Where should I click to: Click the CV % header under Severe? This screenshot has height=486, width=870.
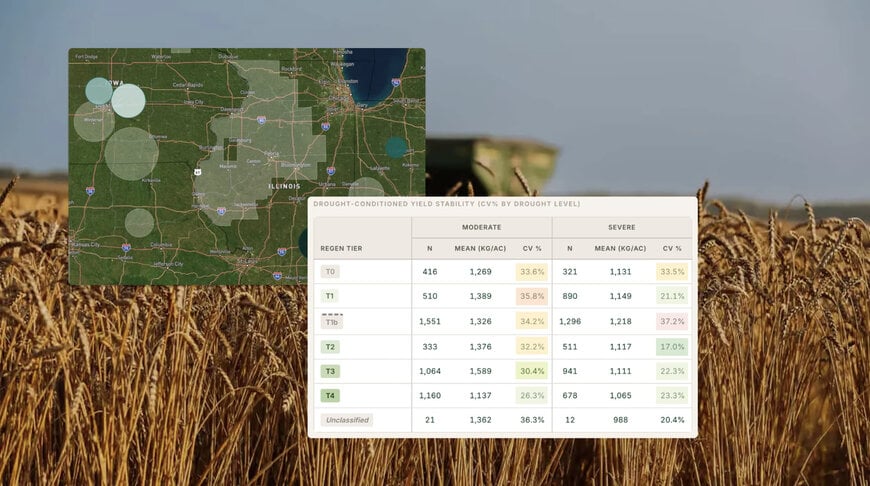click(672, 249)
